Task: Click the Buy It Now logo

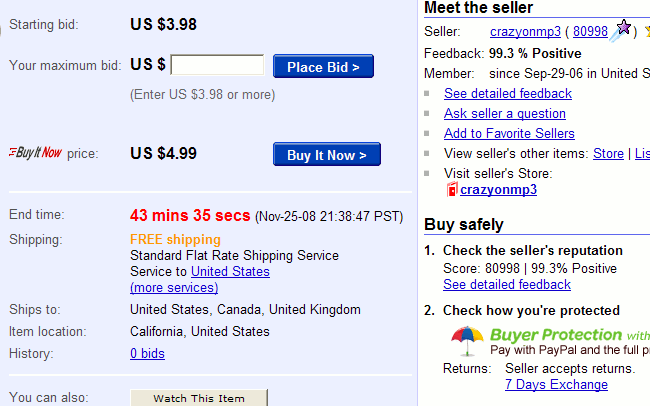Action: [x=35, y=153]
